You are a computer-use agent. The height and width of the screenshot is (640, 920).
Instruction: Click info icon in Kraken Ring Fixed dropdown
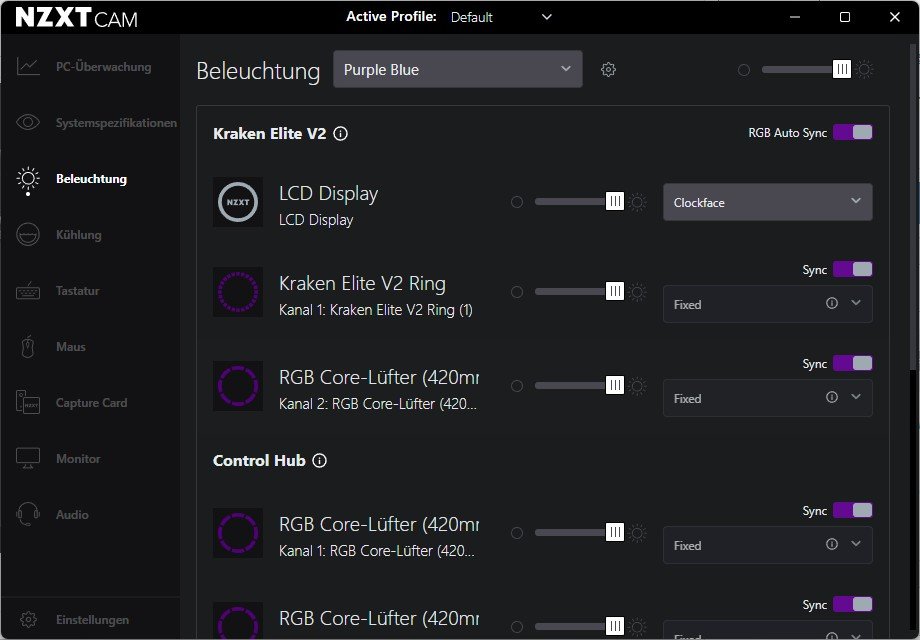coord(832,303)
